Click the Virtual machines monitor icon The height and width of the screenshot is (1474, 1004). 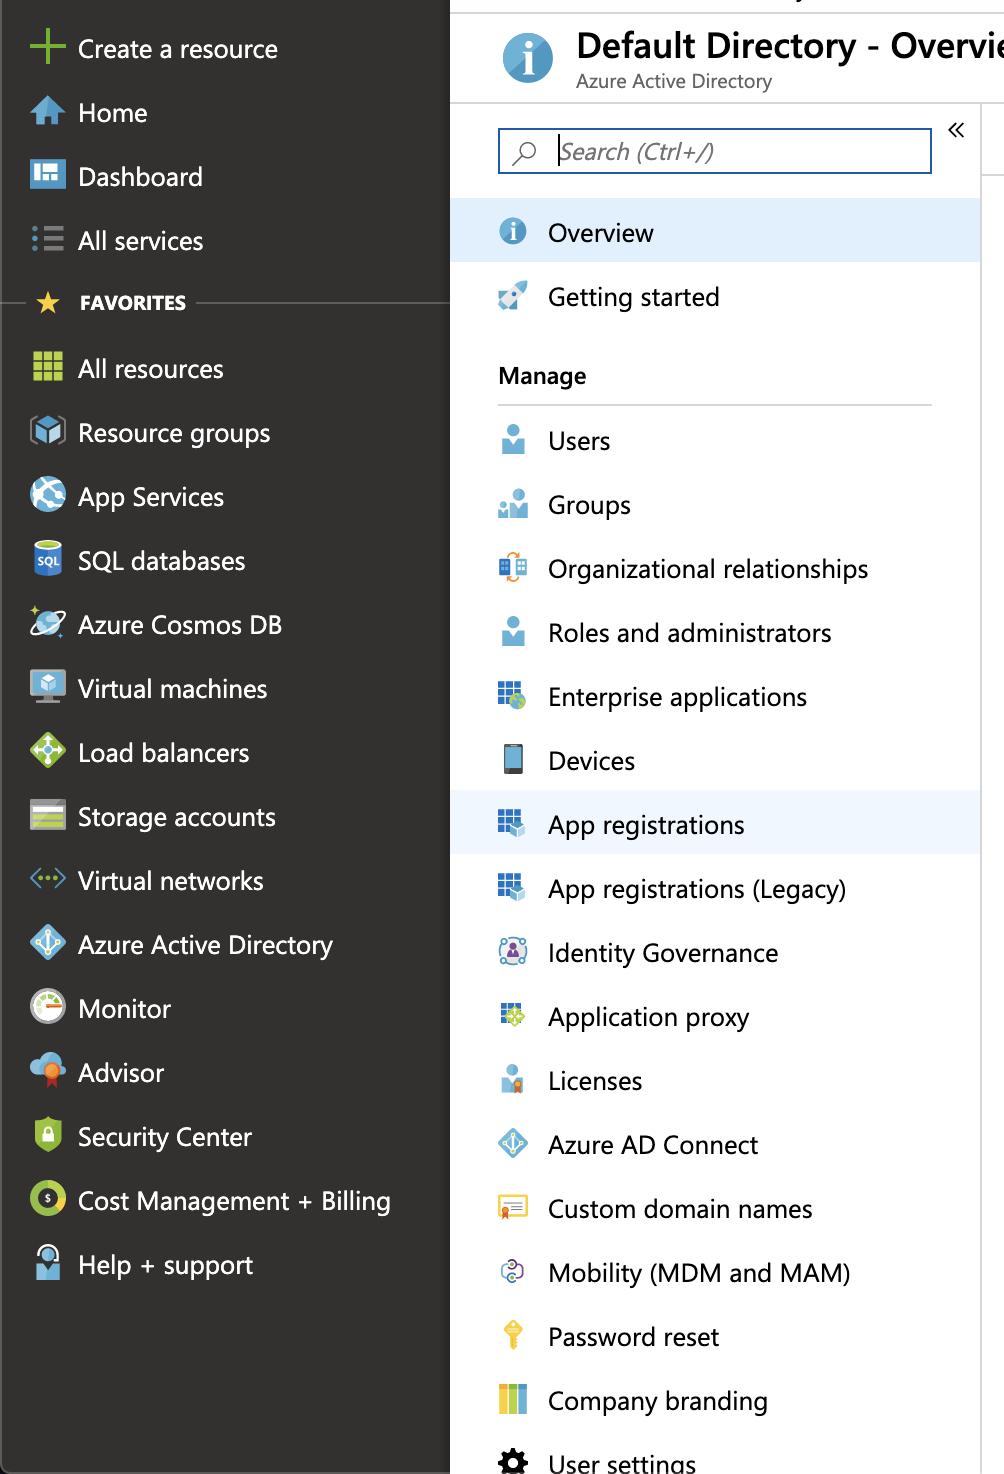47,687
